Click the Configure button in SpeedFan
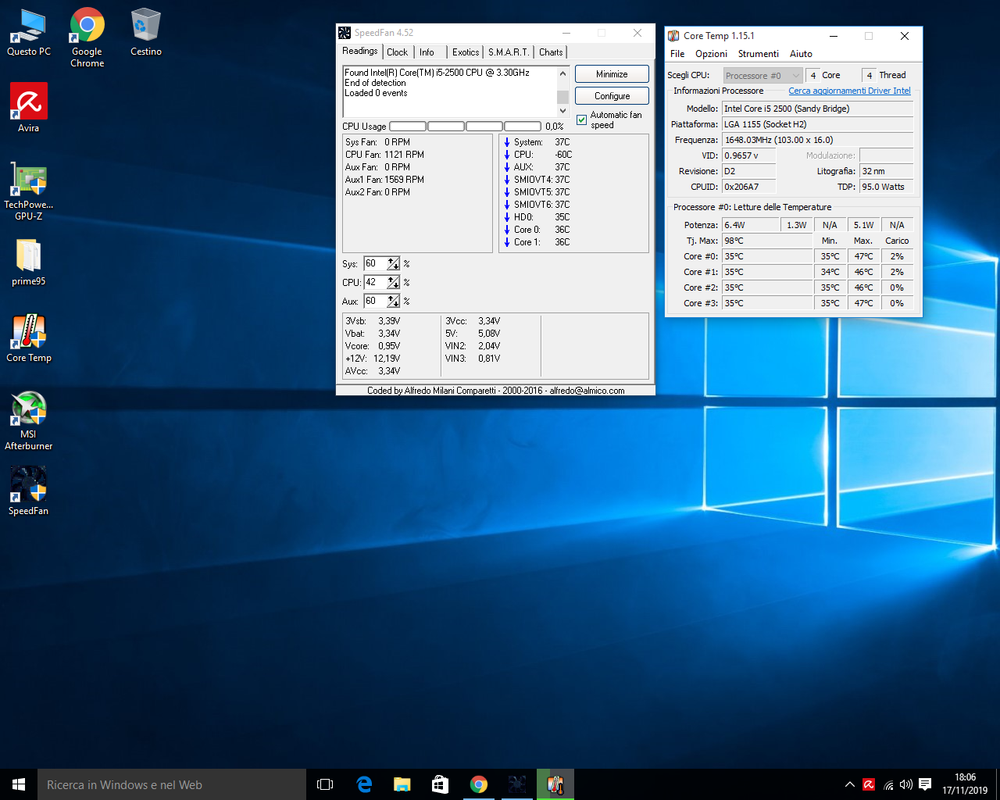This screenshot has width=1000, height=800. click(612, 96)
